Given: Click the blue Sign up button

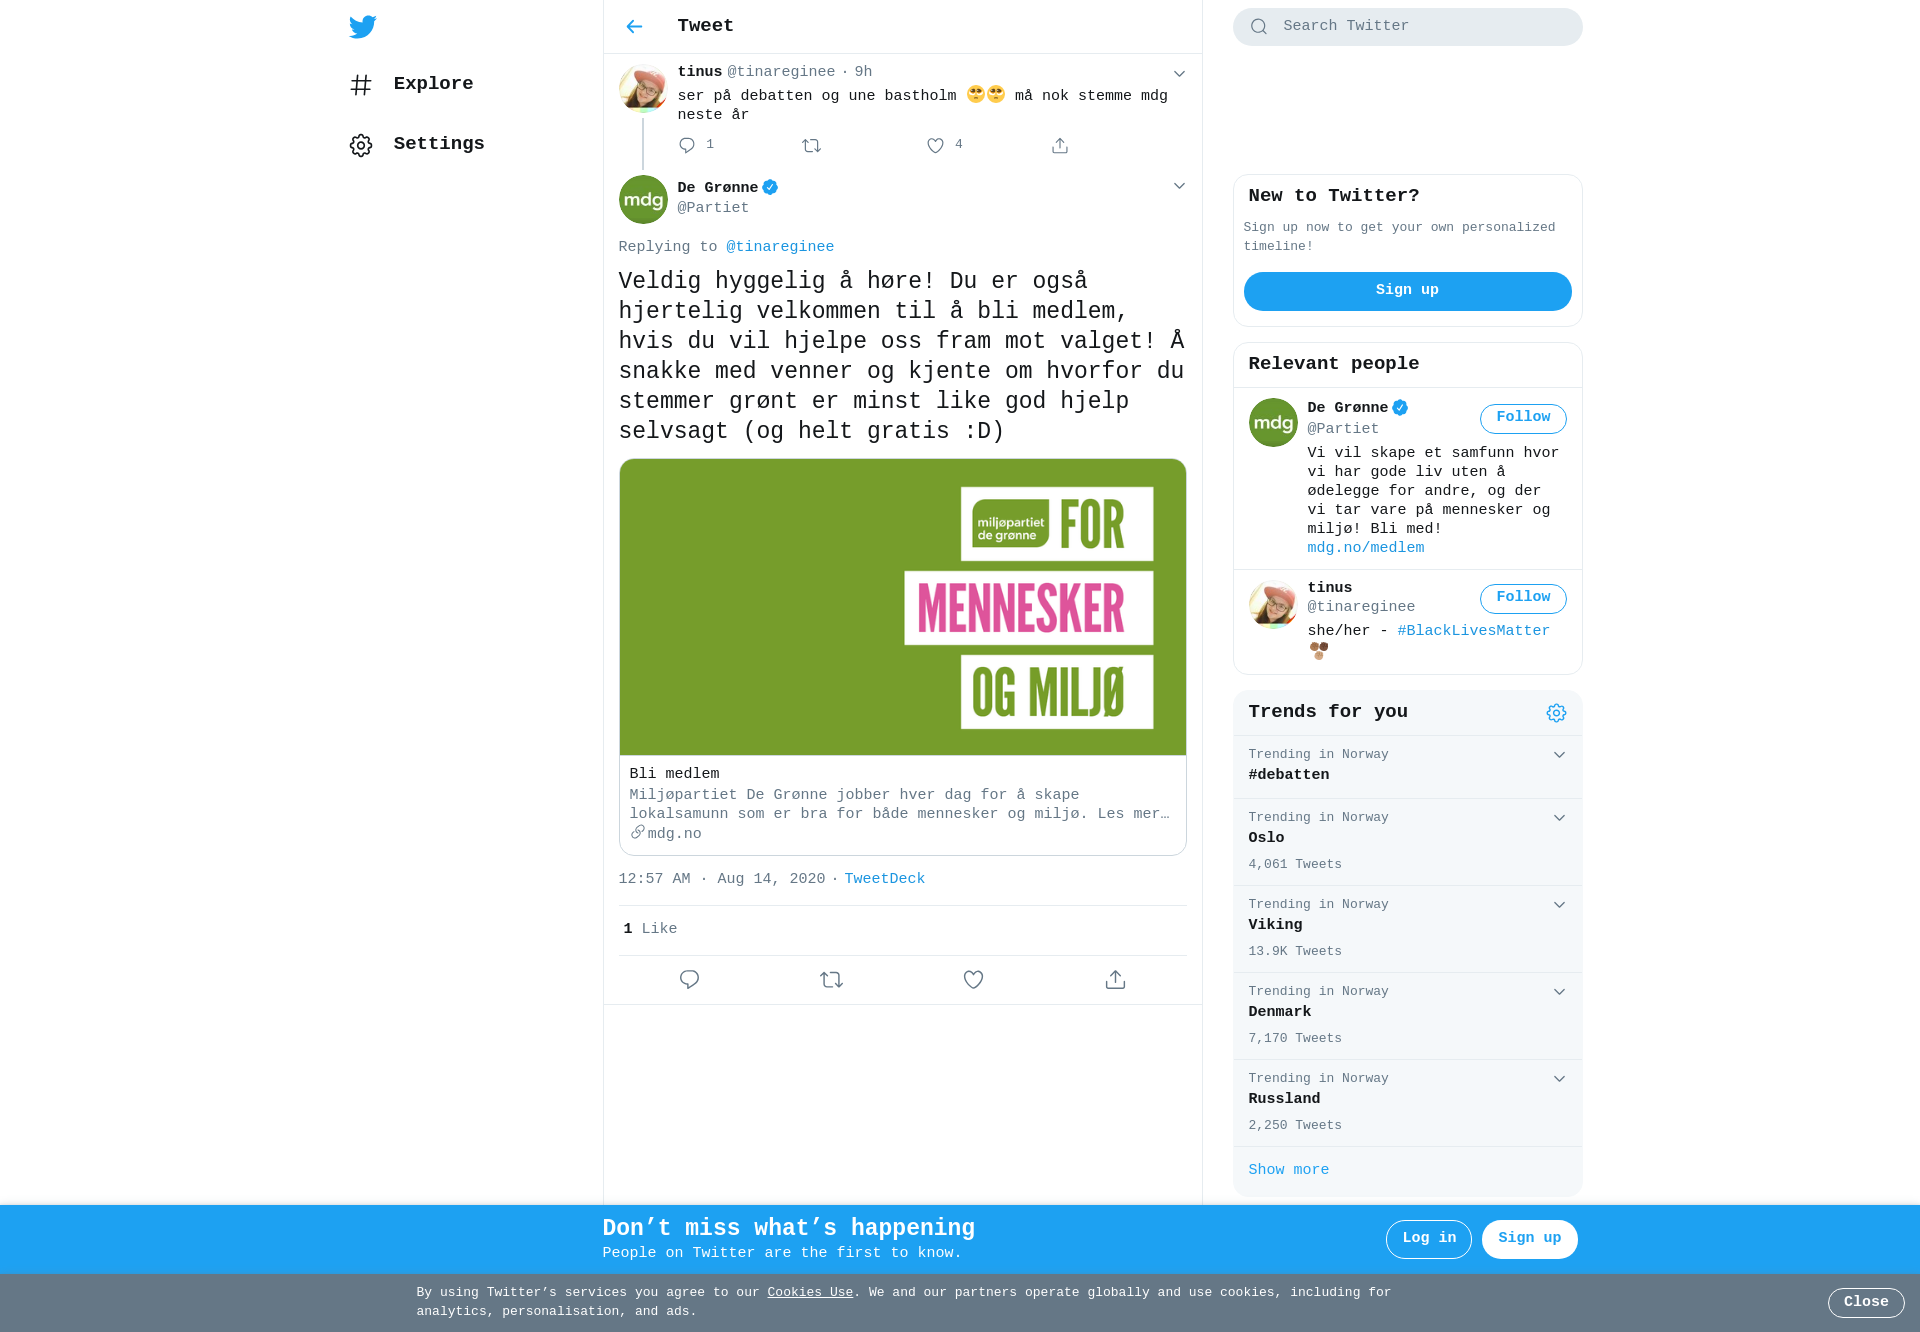Looking at the screenshot, I should tap(1407, 291).
